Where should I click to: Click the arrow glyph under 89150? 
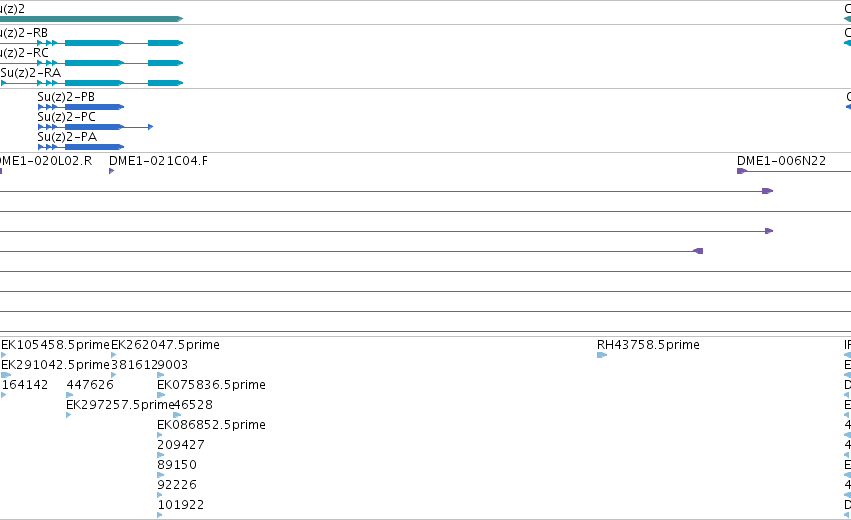pos(160,475)
